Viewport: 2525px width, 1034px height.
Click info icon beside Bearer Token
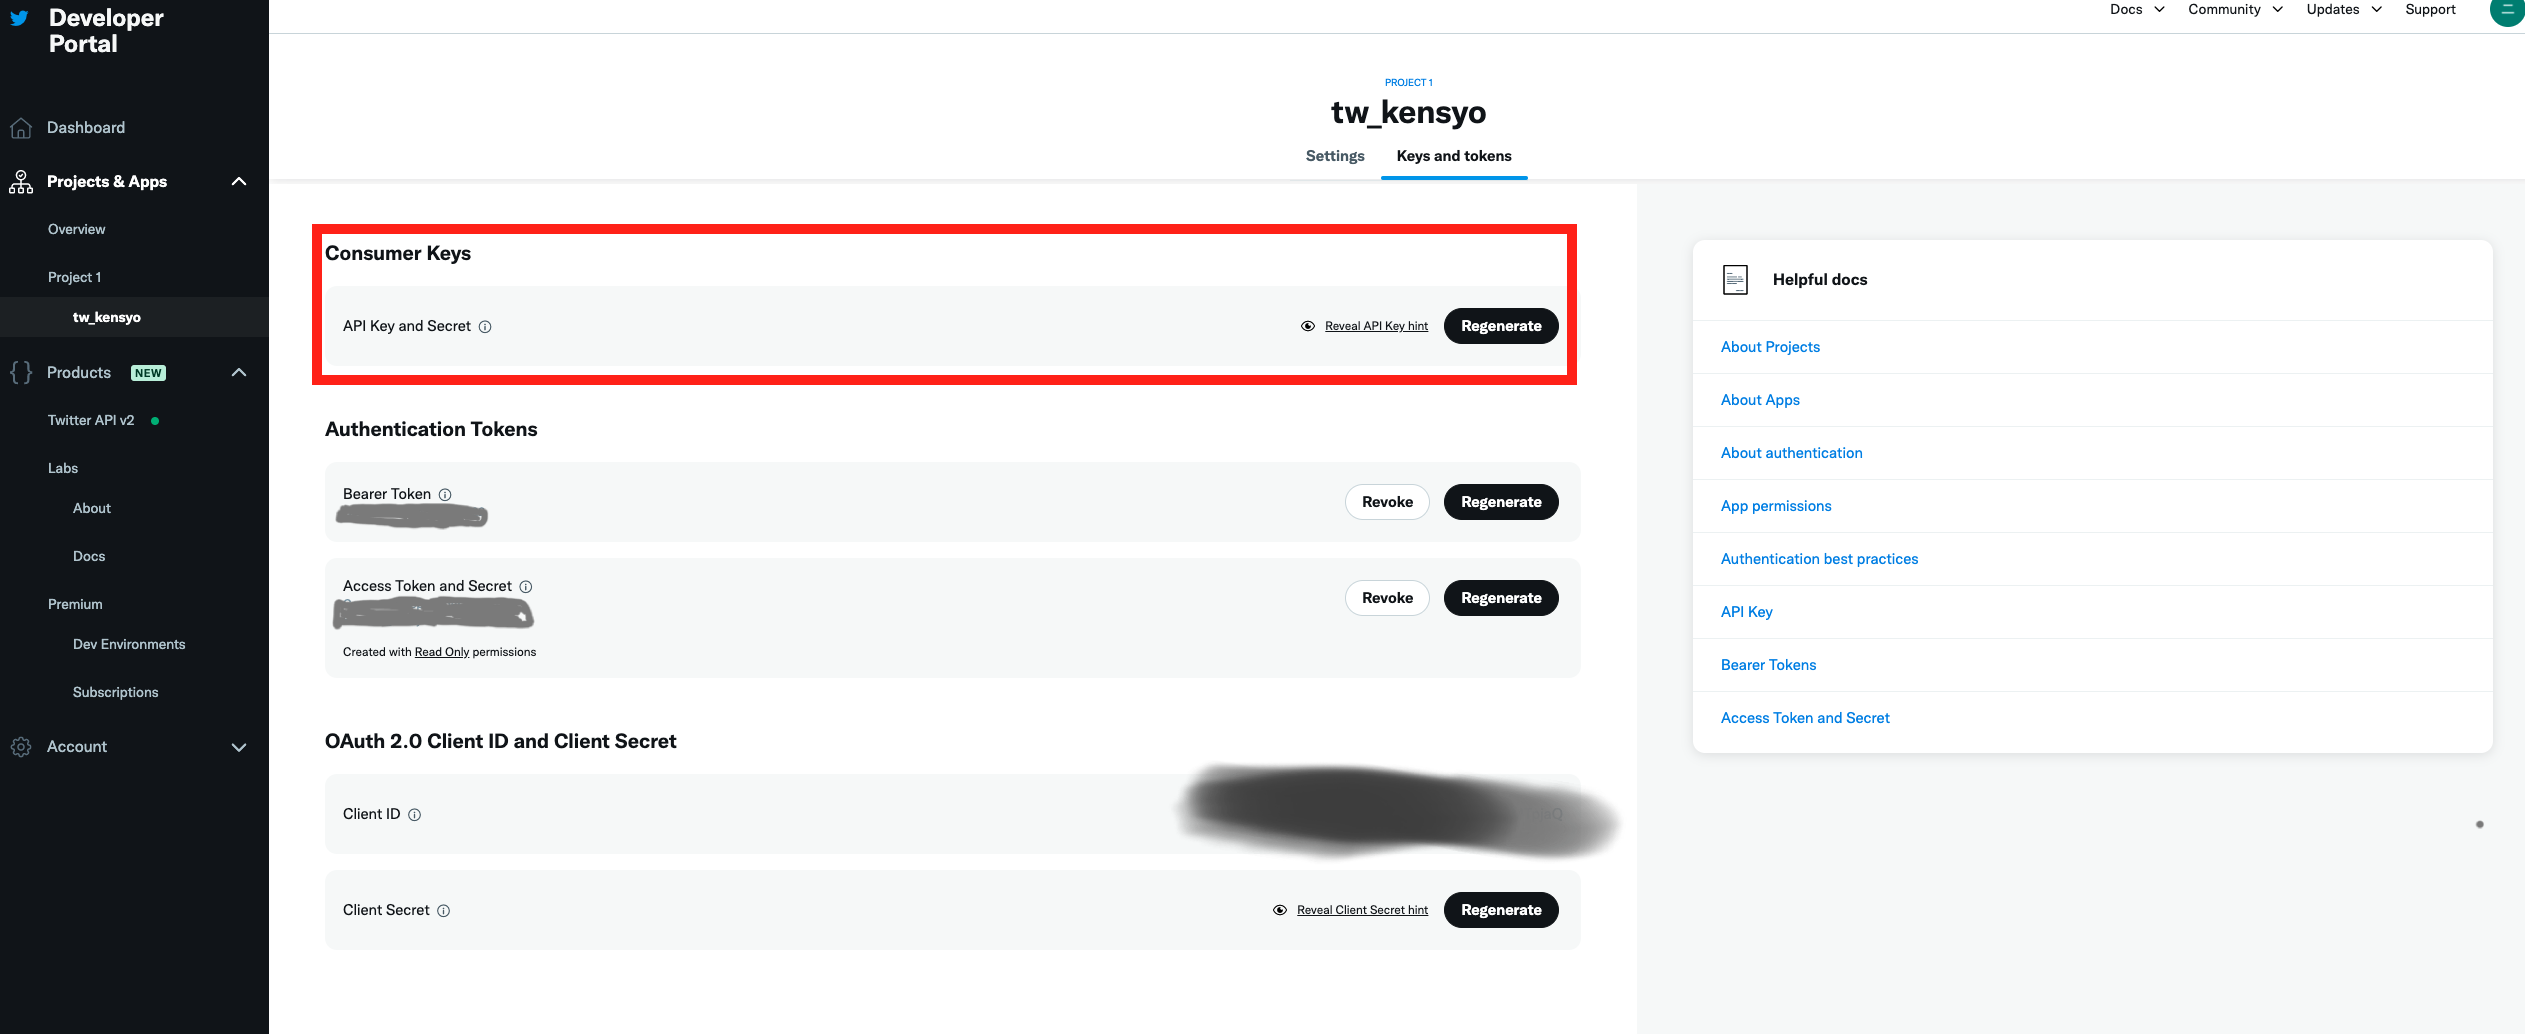pyautogui.click(x=445, y=495)
